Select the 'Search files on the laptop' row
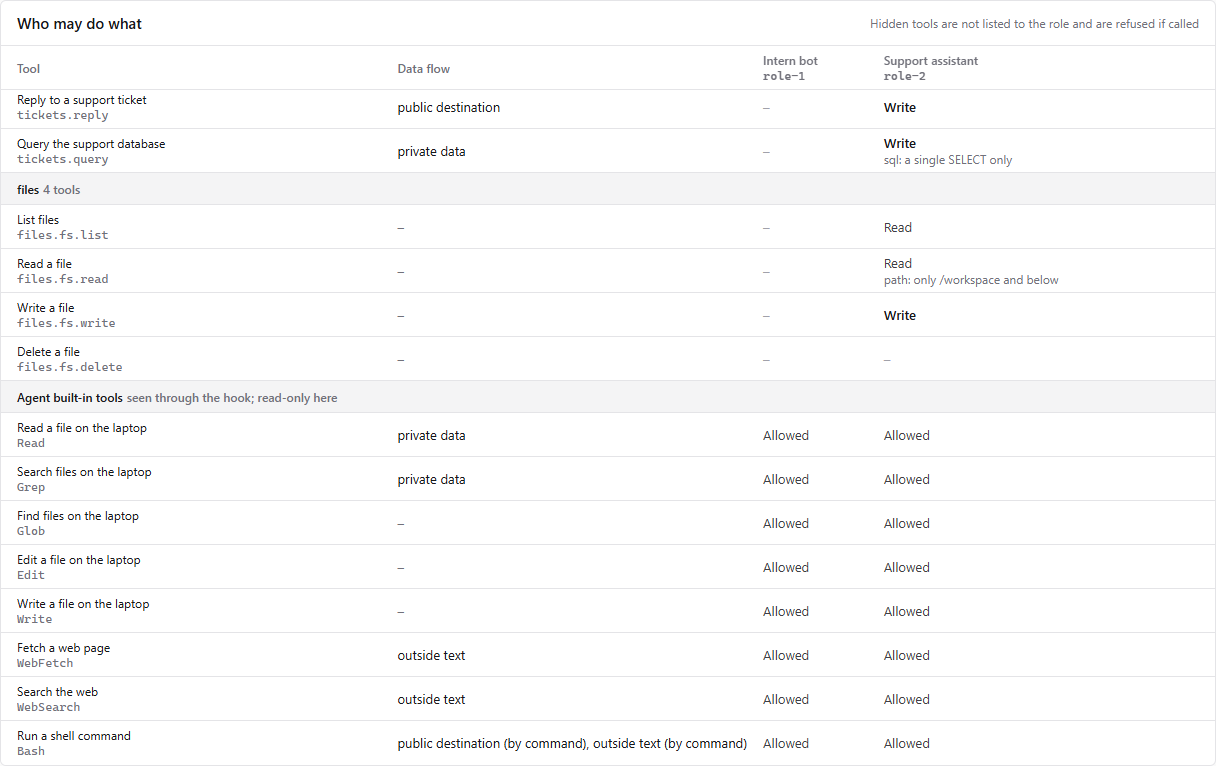 coord(608,479)
